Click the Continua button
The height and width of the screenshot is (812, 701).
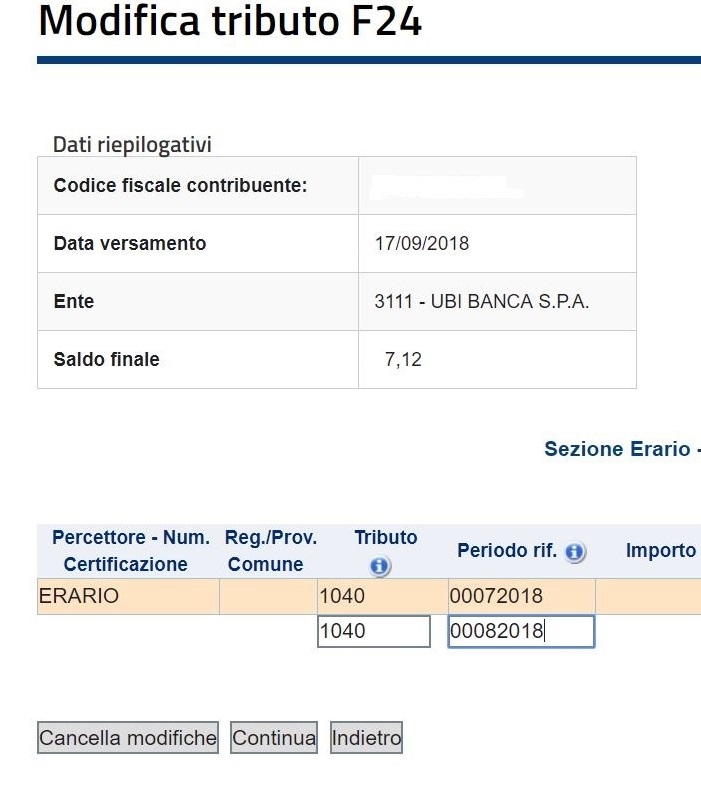274,737
